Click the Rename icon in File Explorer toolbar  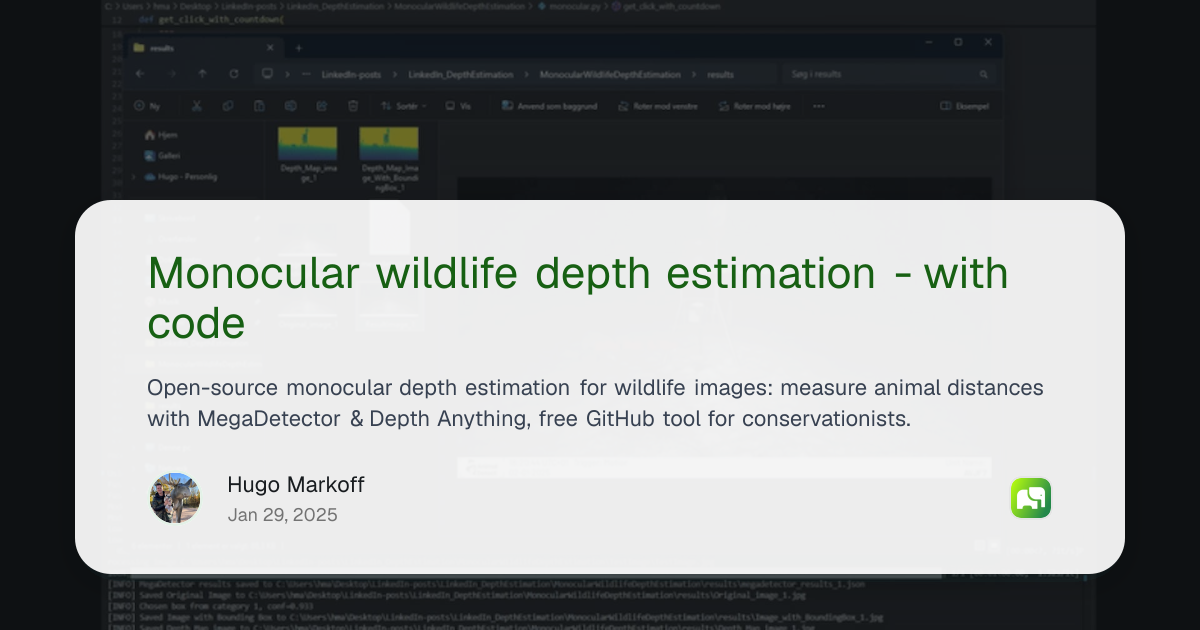290,106
